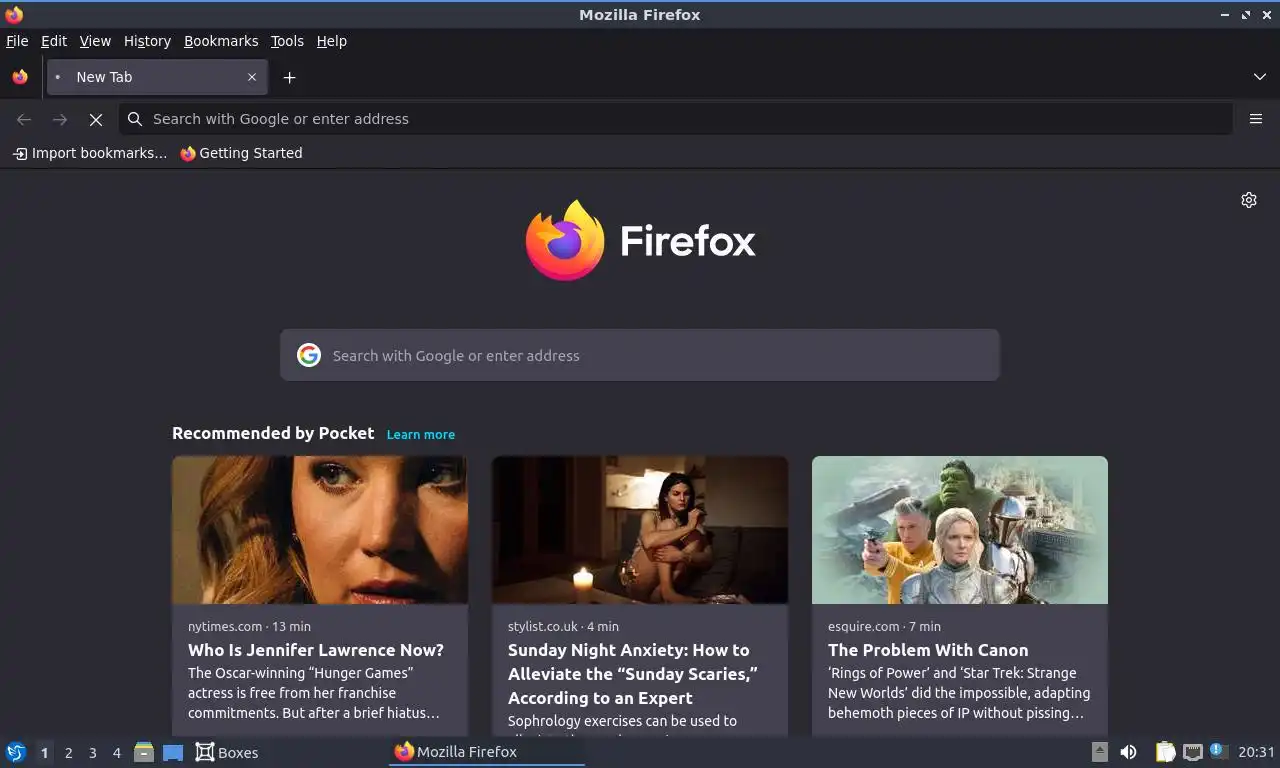Click the Pocket Learn more link

point(421,434)
